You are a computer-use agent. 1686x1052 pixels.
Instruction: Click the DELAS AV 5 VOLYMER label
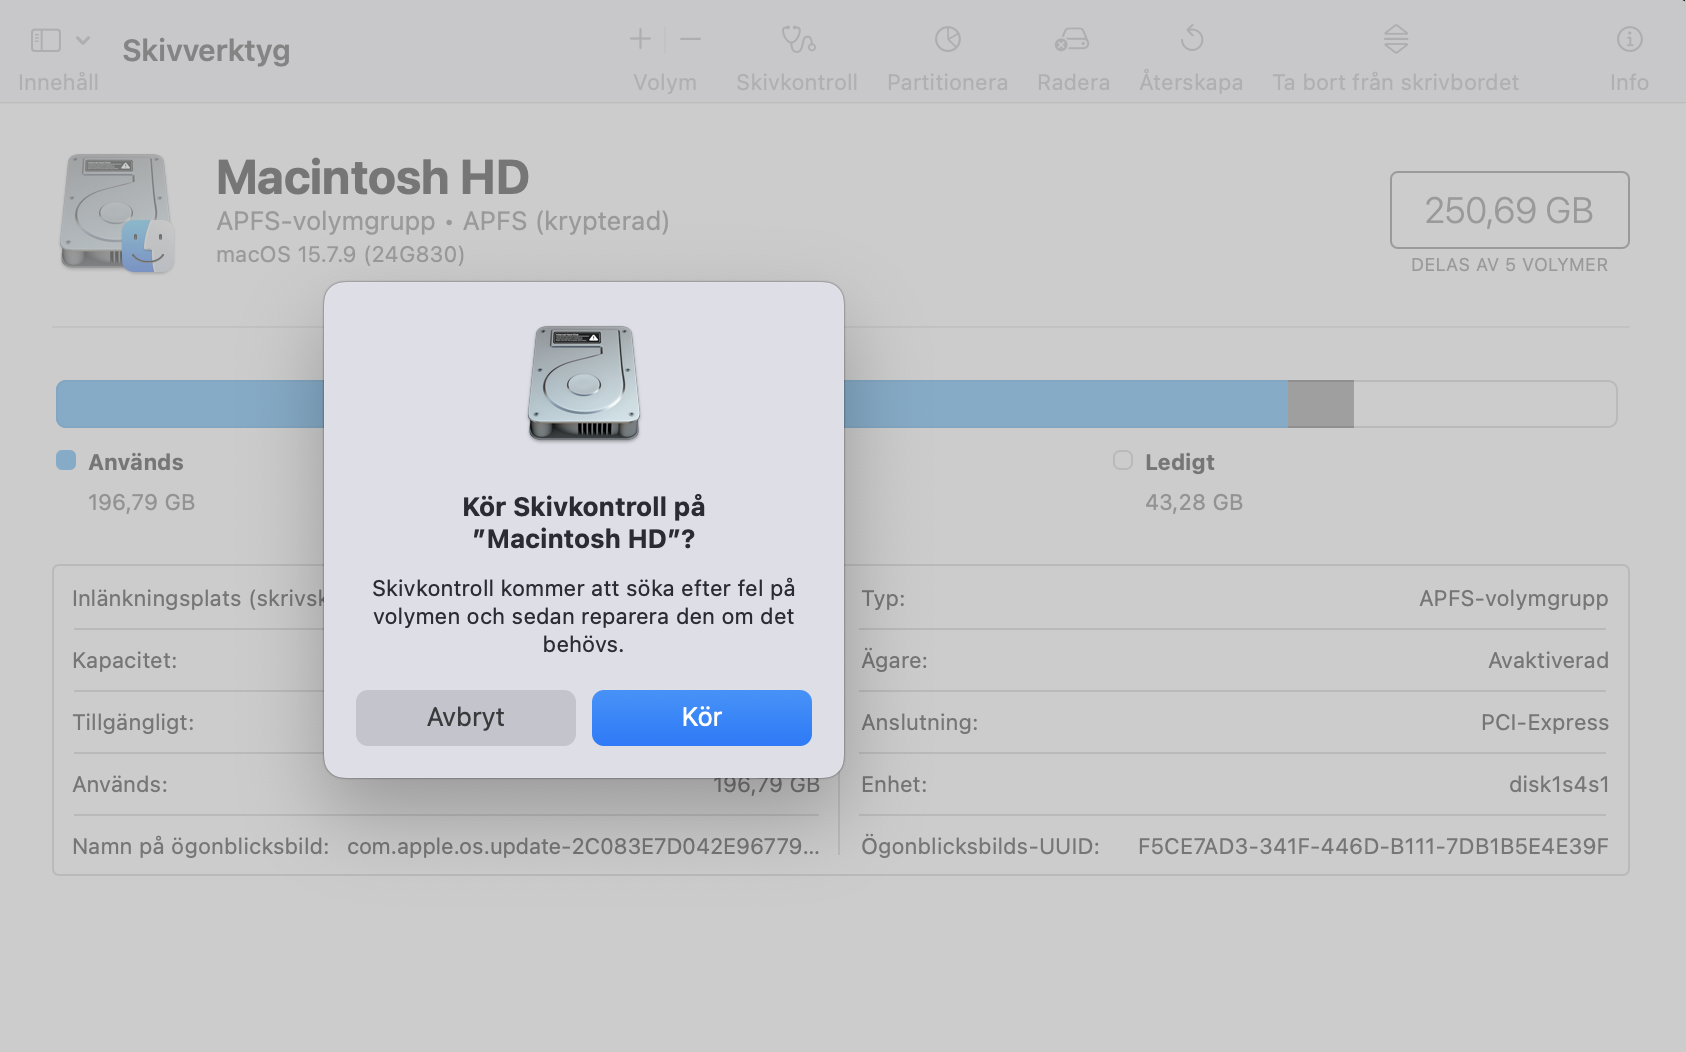1509,265
